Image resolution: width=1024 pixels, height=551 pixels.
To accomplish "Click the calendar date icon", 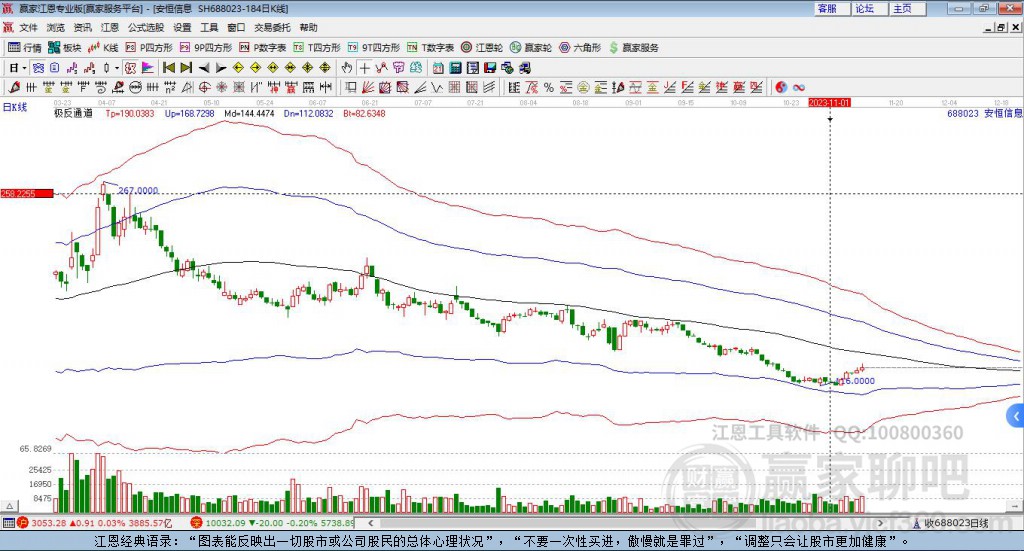I will [x=438, y=68].
